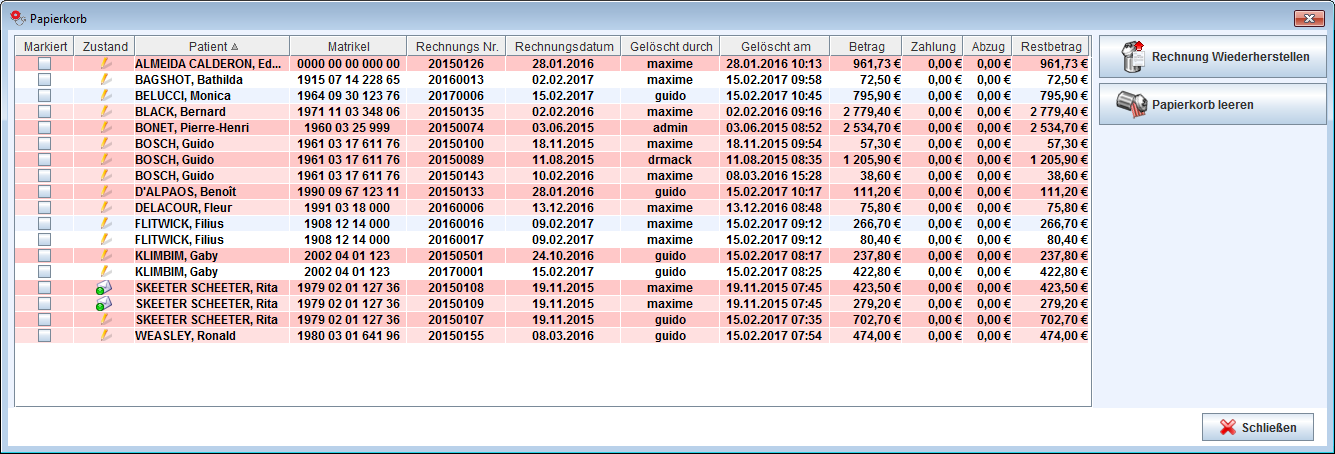Viewport: 1335px width, 454px height.
Task: Click the empty recycle bin icon
Action: 1132,104
